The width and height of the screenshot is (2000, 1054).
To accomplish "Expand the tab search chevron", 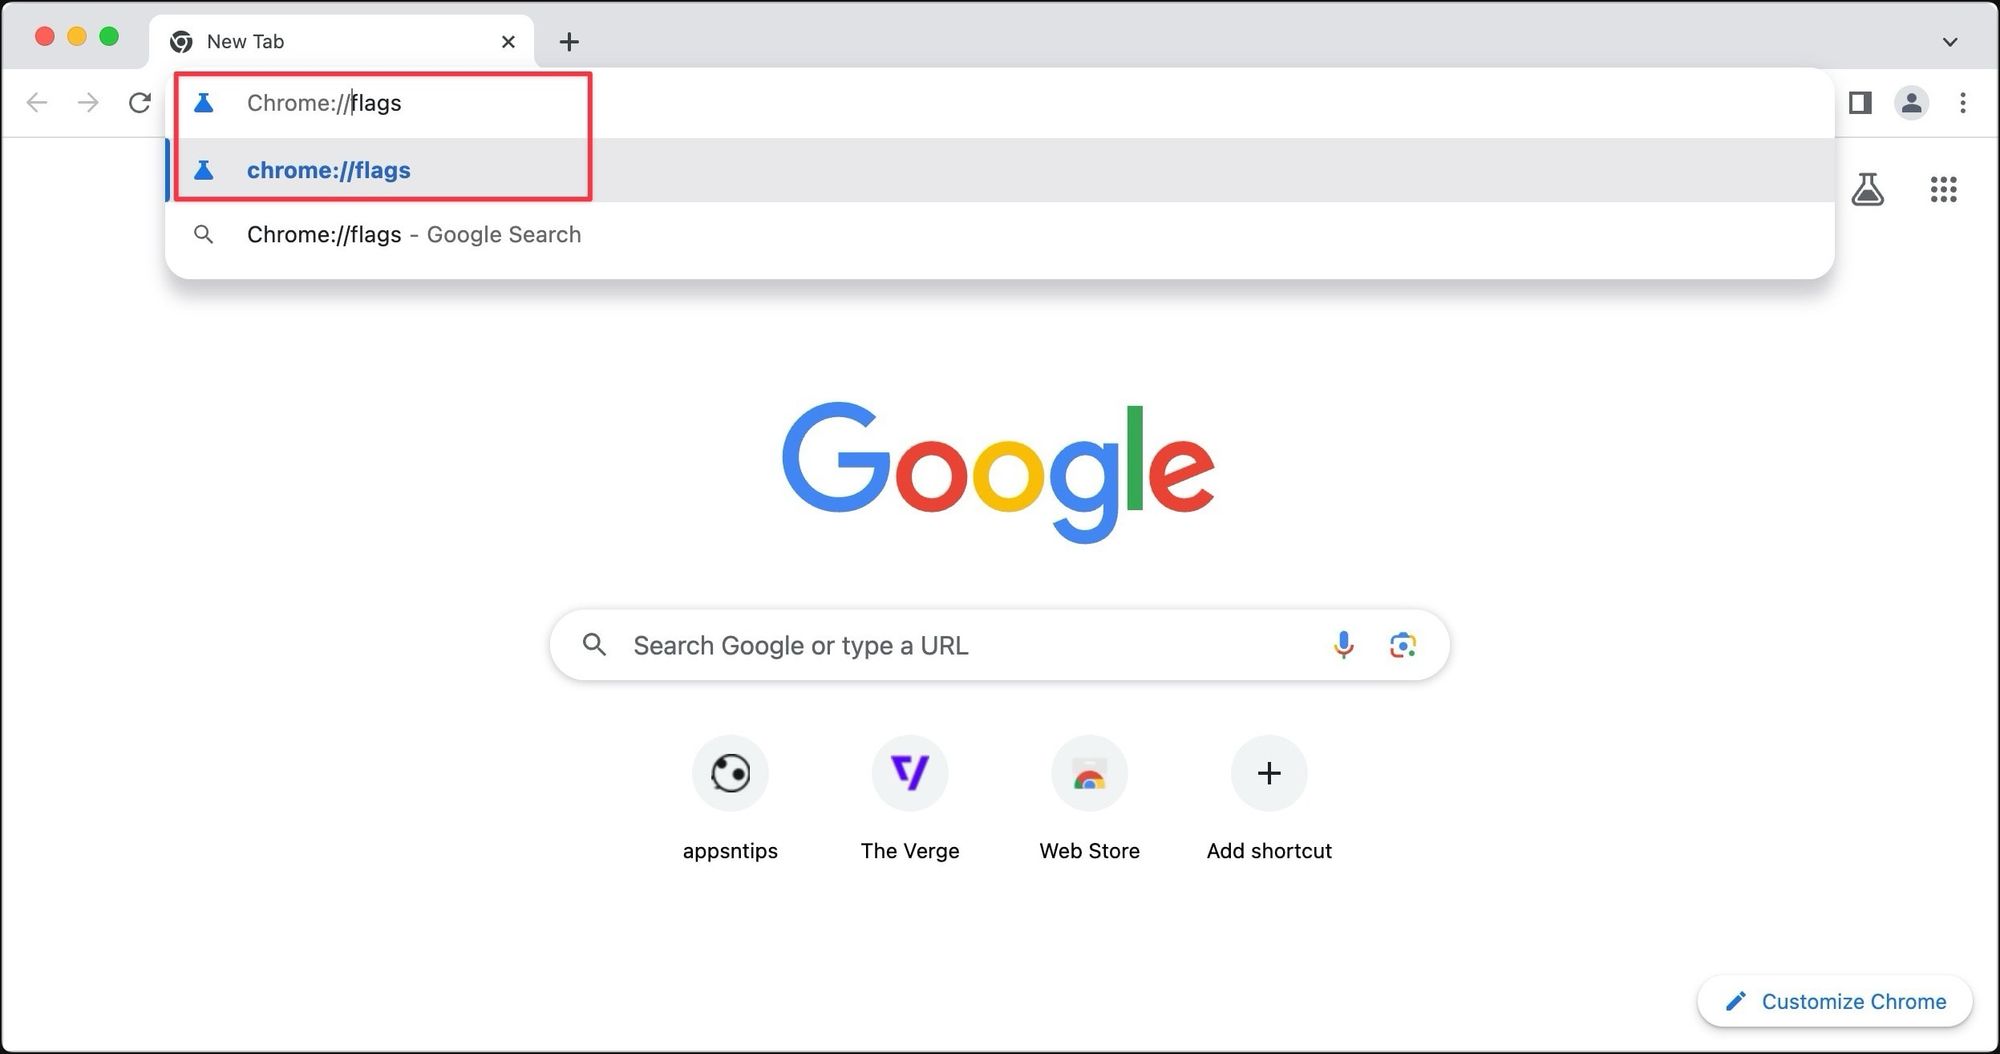I will tap(1949, 42).
